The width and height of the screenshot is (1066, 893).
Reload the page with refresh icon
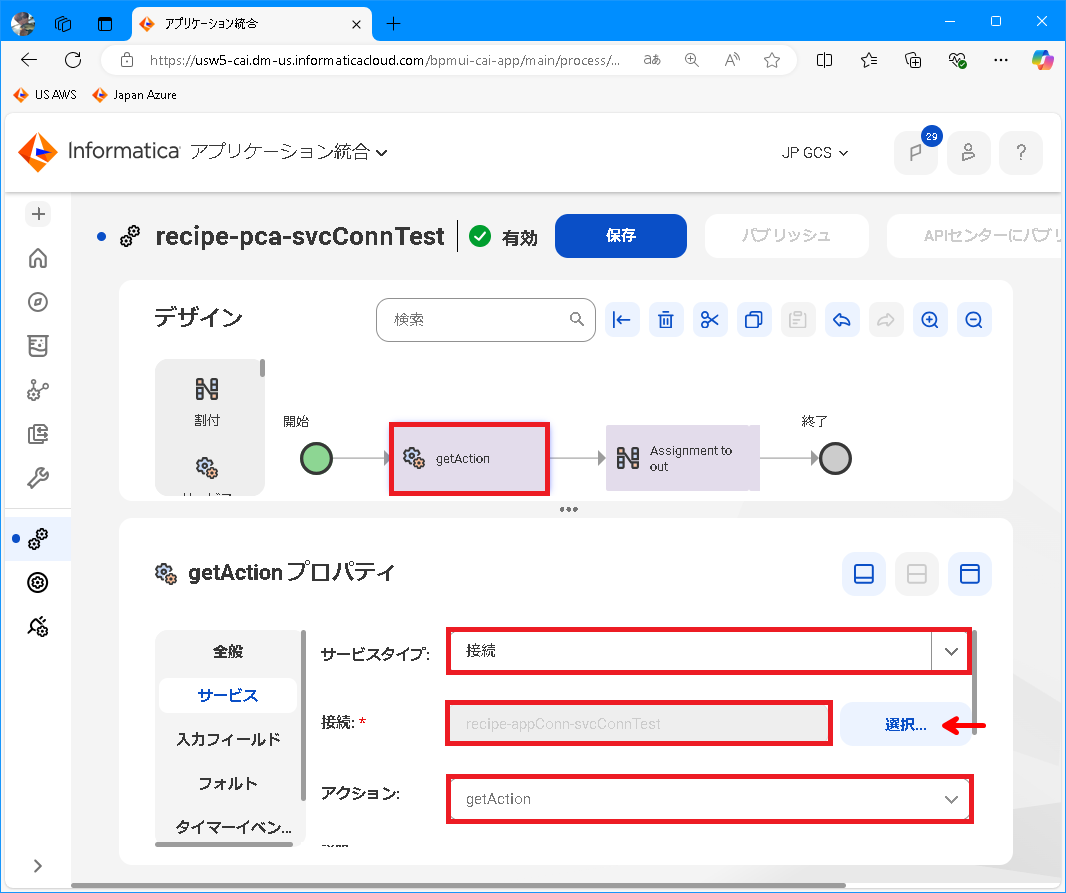click(x=73, y=60)
